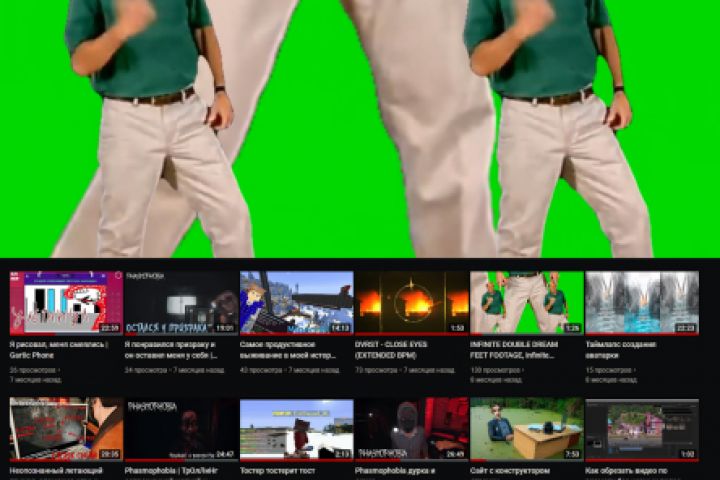Open the dark Phasmophobia thumbnail lasting 19:01

(x=181, y=302)
